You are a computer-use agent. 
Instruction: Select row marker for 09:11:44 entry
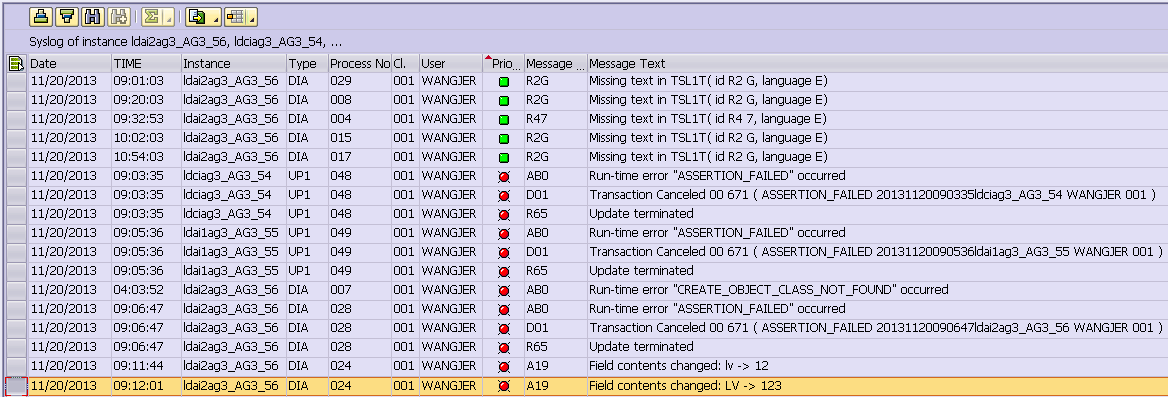[16, 366]
